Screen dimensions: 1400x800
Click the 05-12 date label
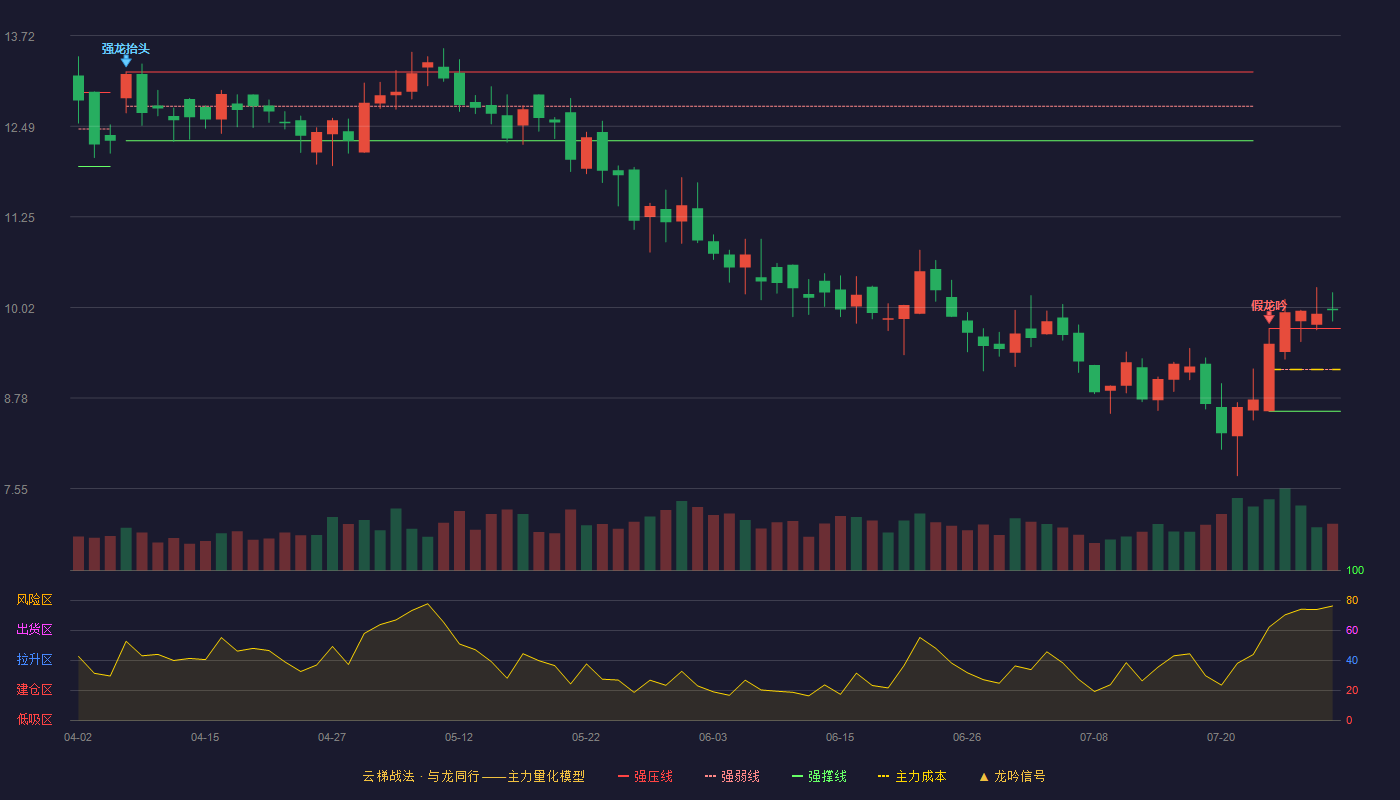(x=459, y=737)
